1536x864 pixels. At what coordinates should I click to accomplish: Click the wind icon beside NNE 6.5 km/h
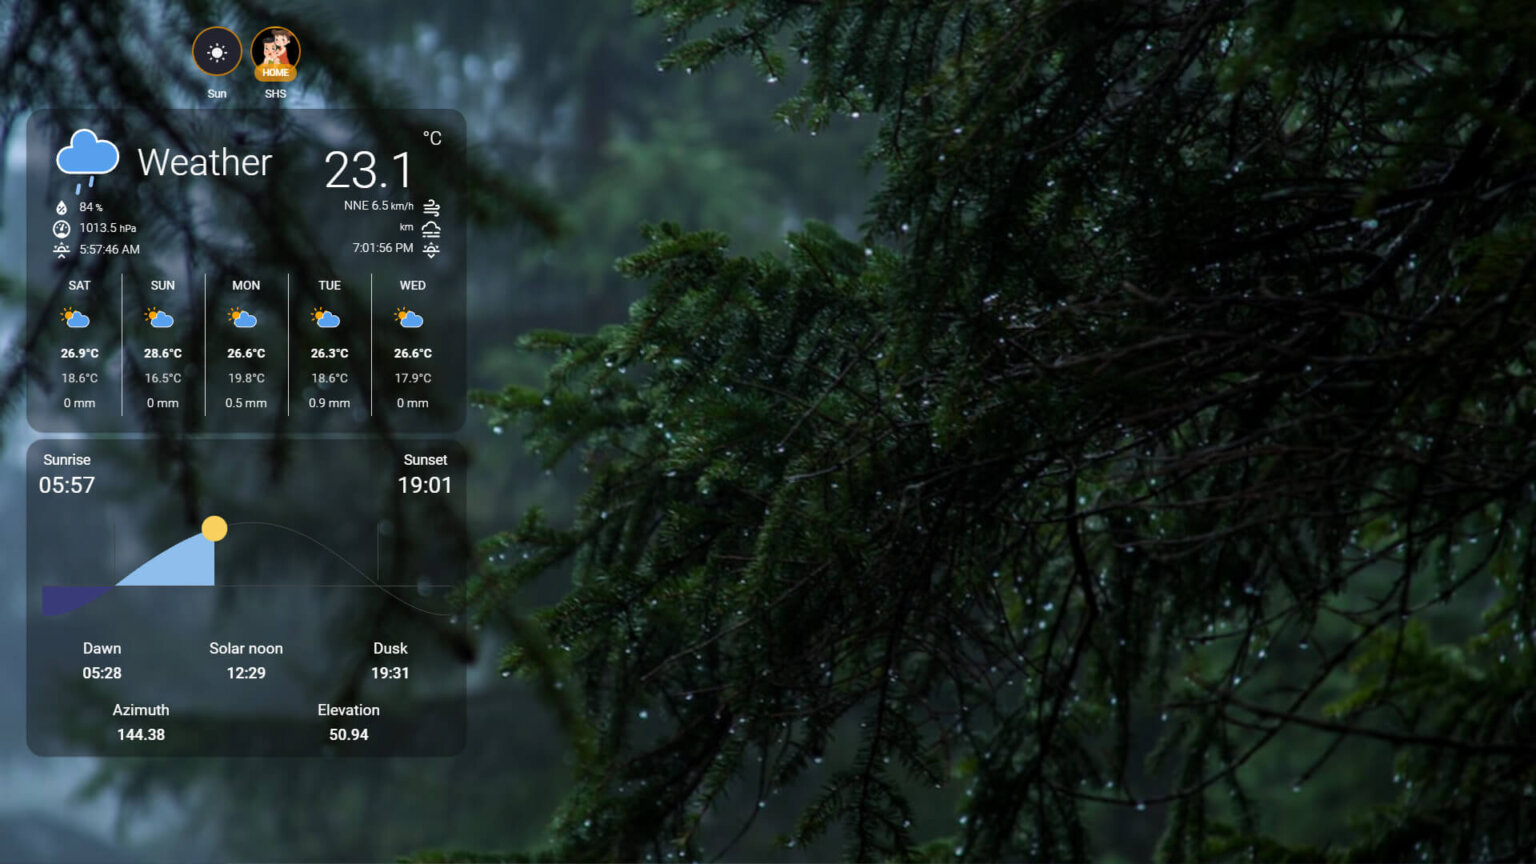(x=431, y=207)
